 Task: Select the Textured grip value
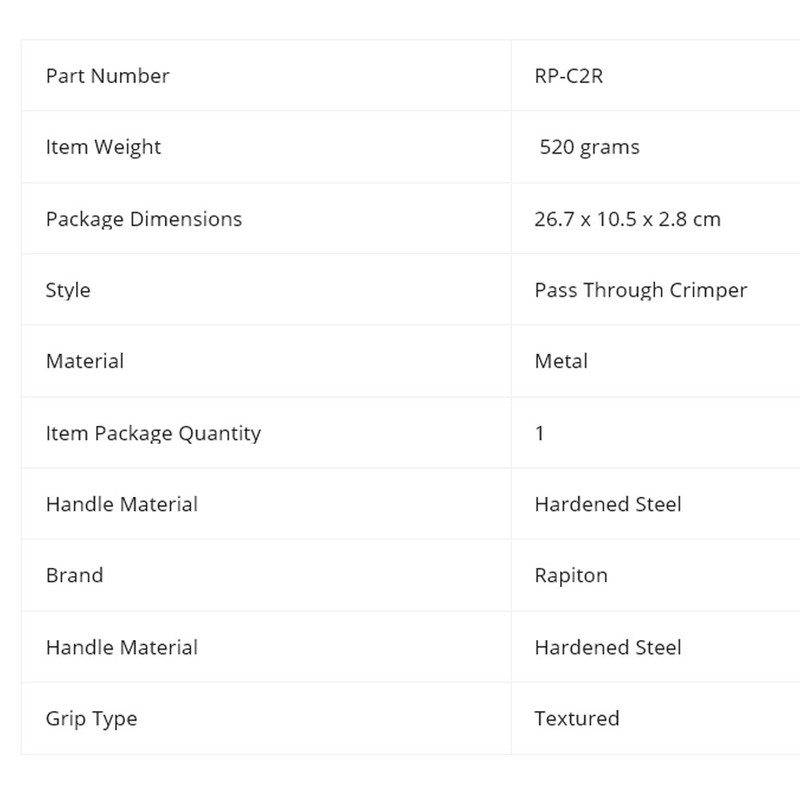[577, 718]
